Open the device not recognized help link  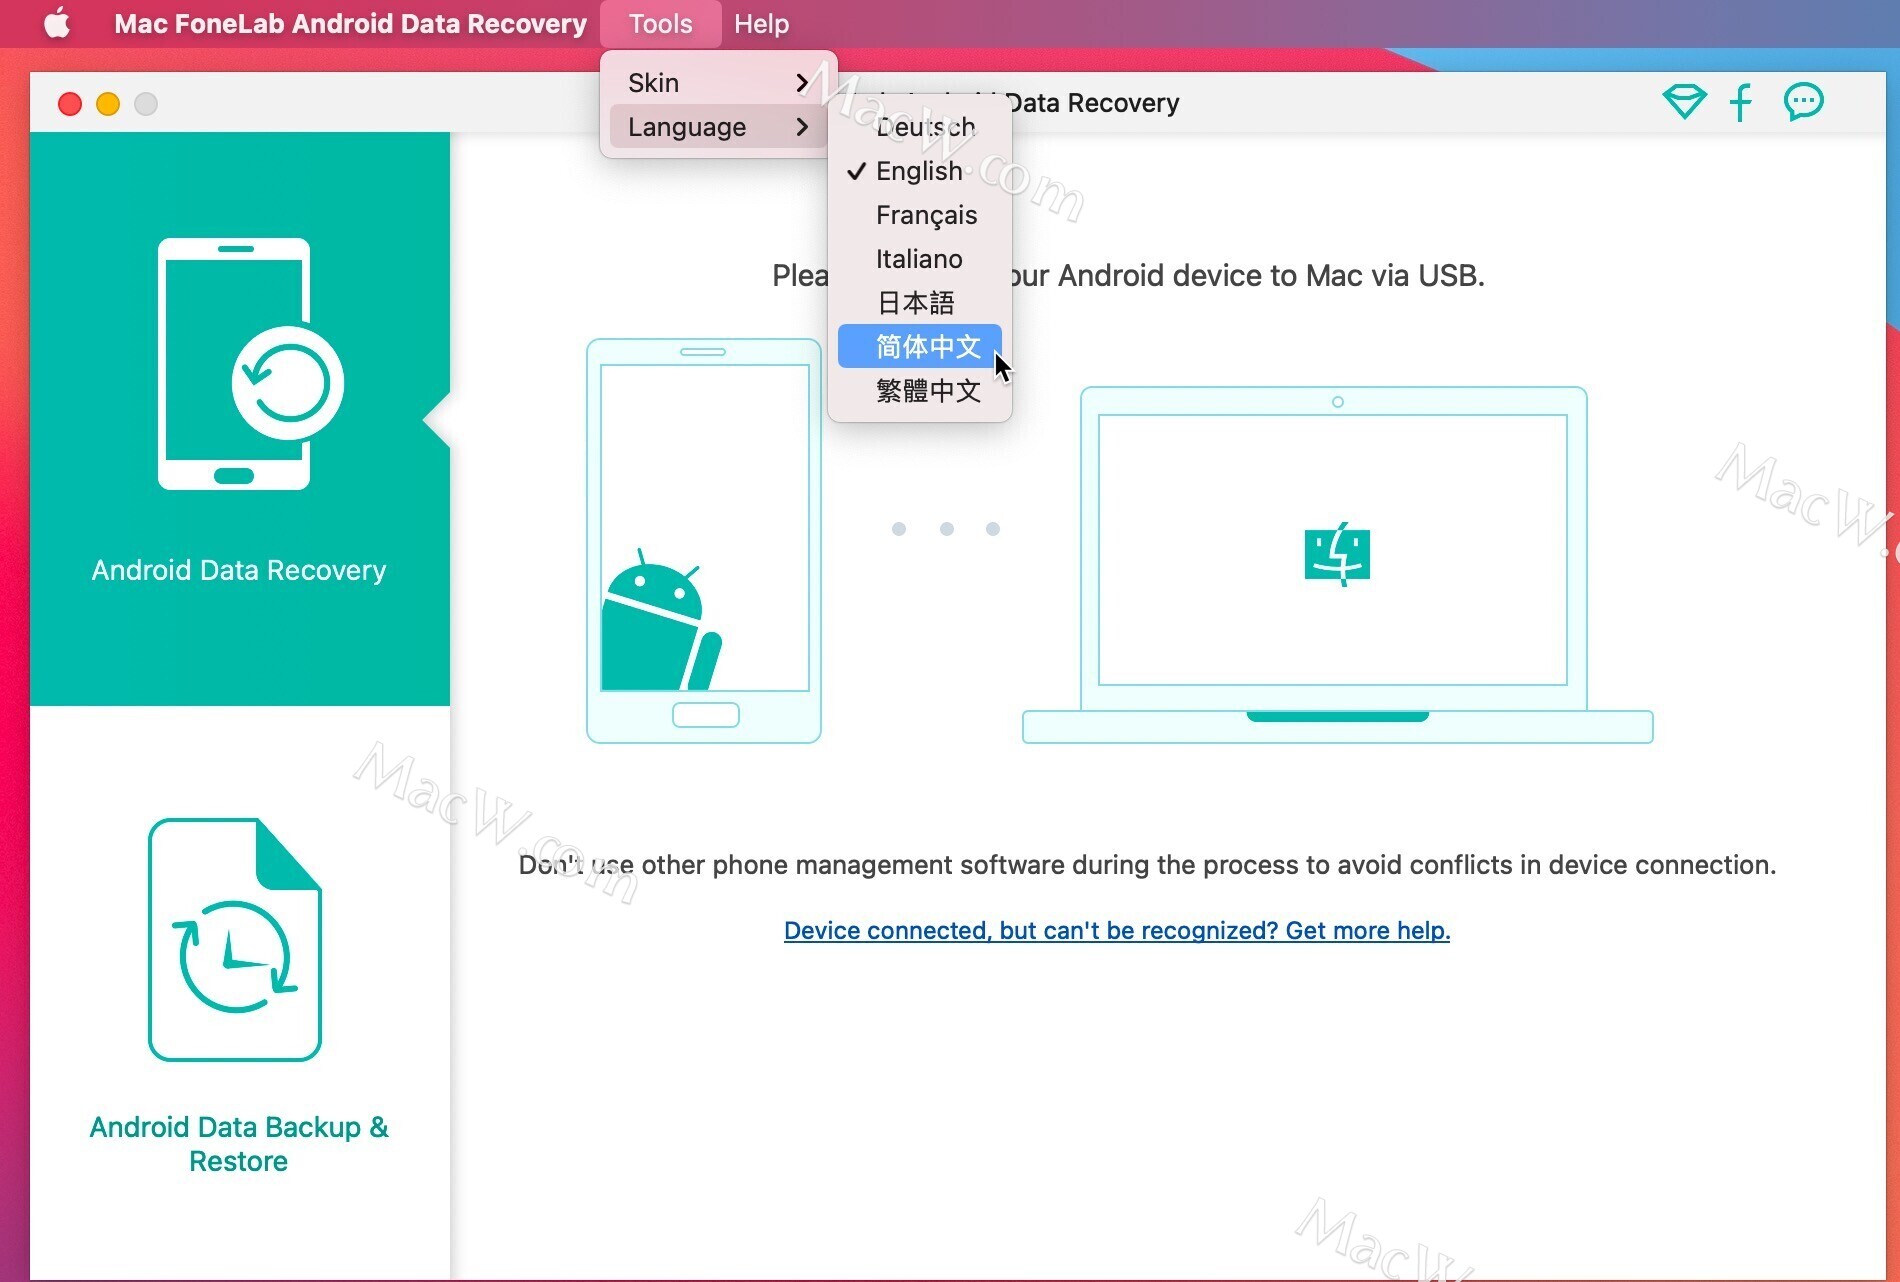1117,931
